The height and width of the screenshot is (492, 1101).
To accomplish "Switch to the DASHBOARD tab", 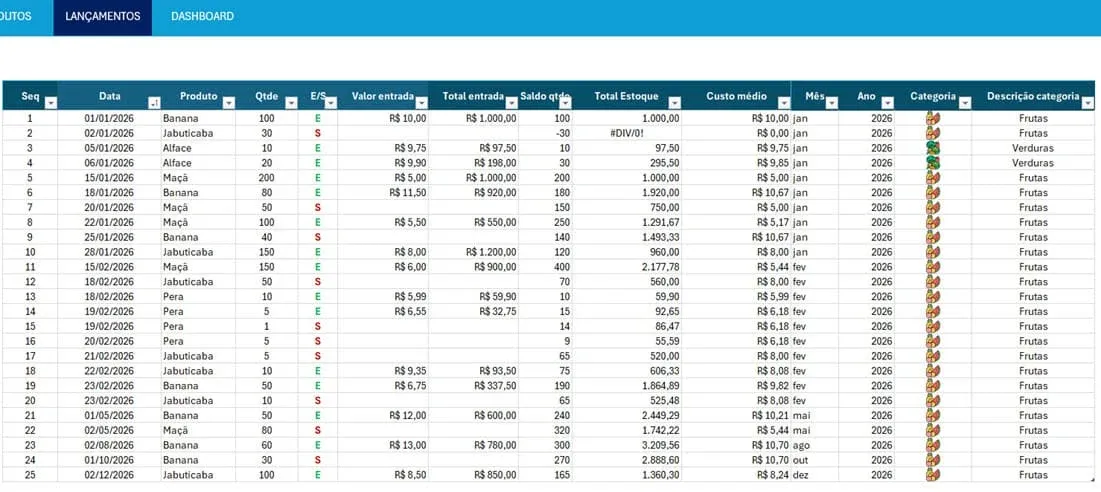I will pos(202,16).
